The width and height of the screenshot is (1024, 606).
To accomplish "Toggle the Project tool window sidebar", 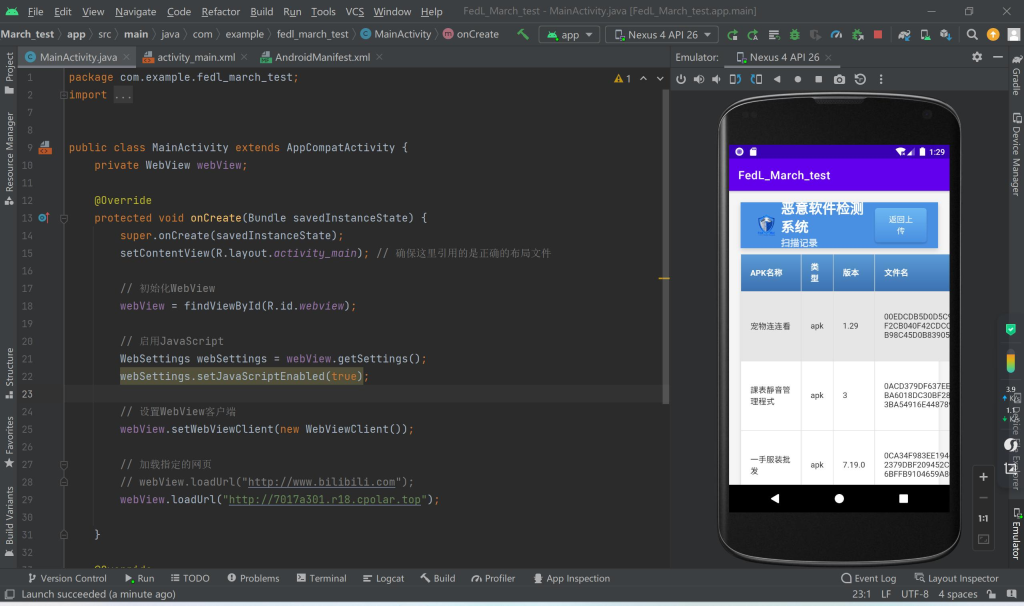I will (x=10, y=67).
